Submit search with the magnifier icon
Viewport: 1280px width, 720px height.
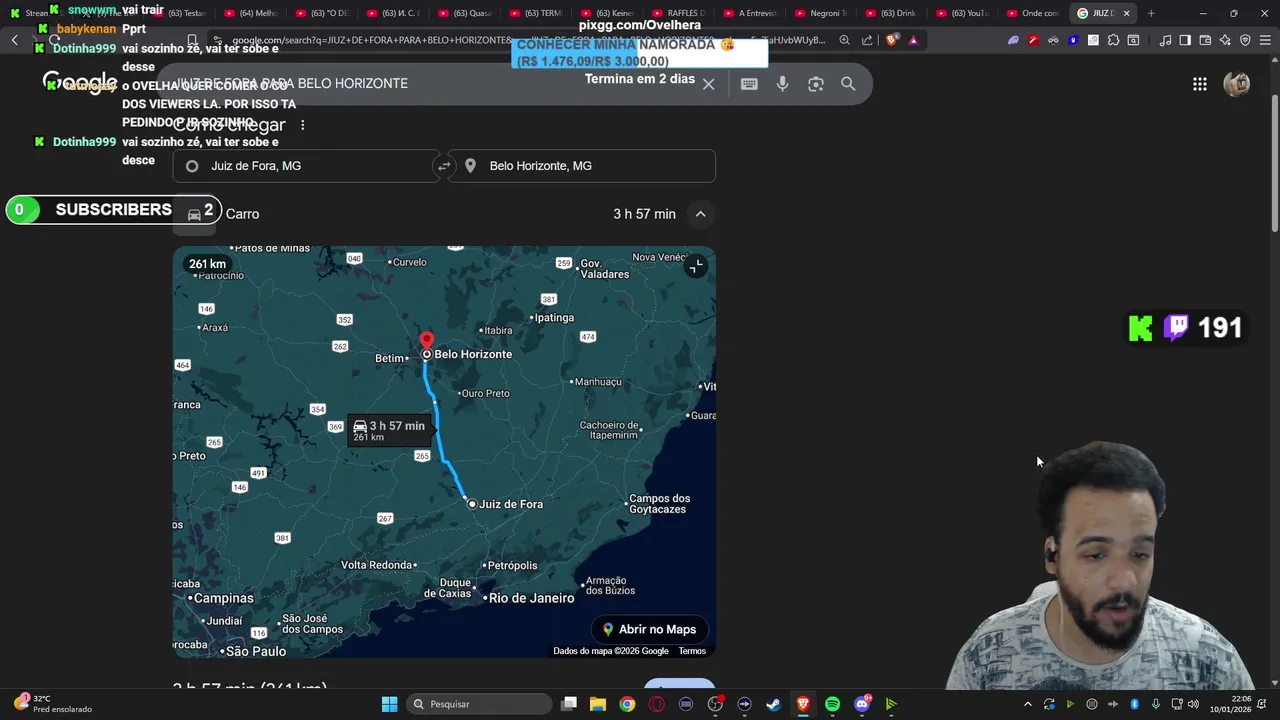[x=848, y=84]
